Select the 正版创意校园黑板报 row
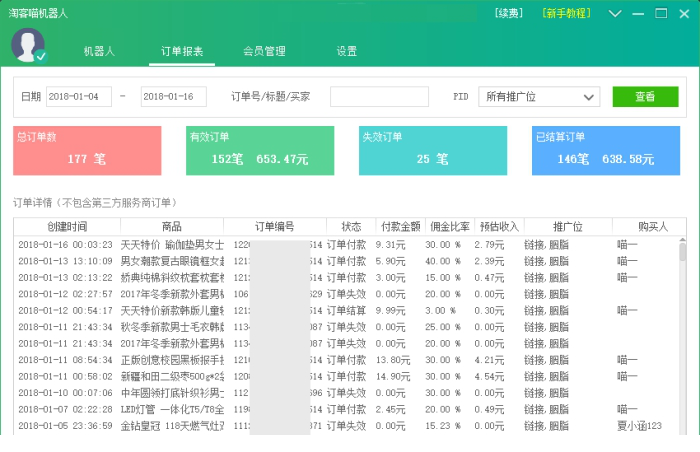The height and width of the screenshot is (452, 700). [x=346, y=360]
